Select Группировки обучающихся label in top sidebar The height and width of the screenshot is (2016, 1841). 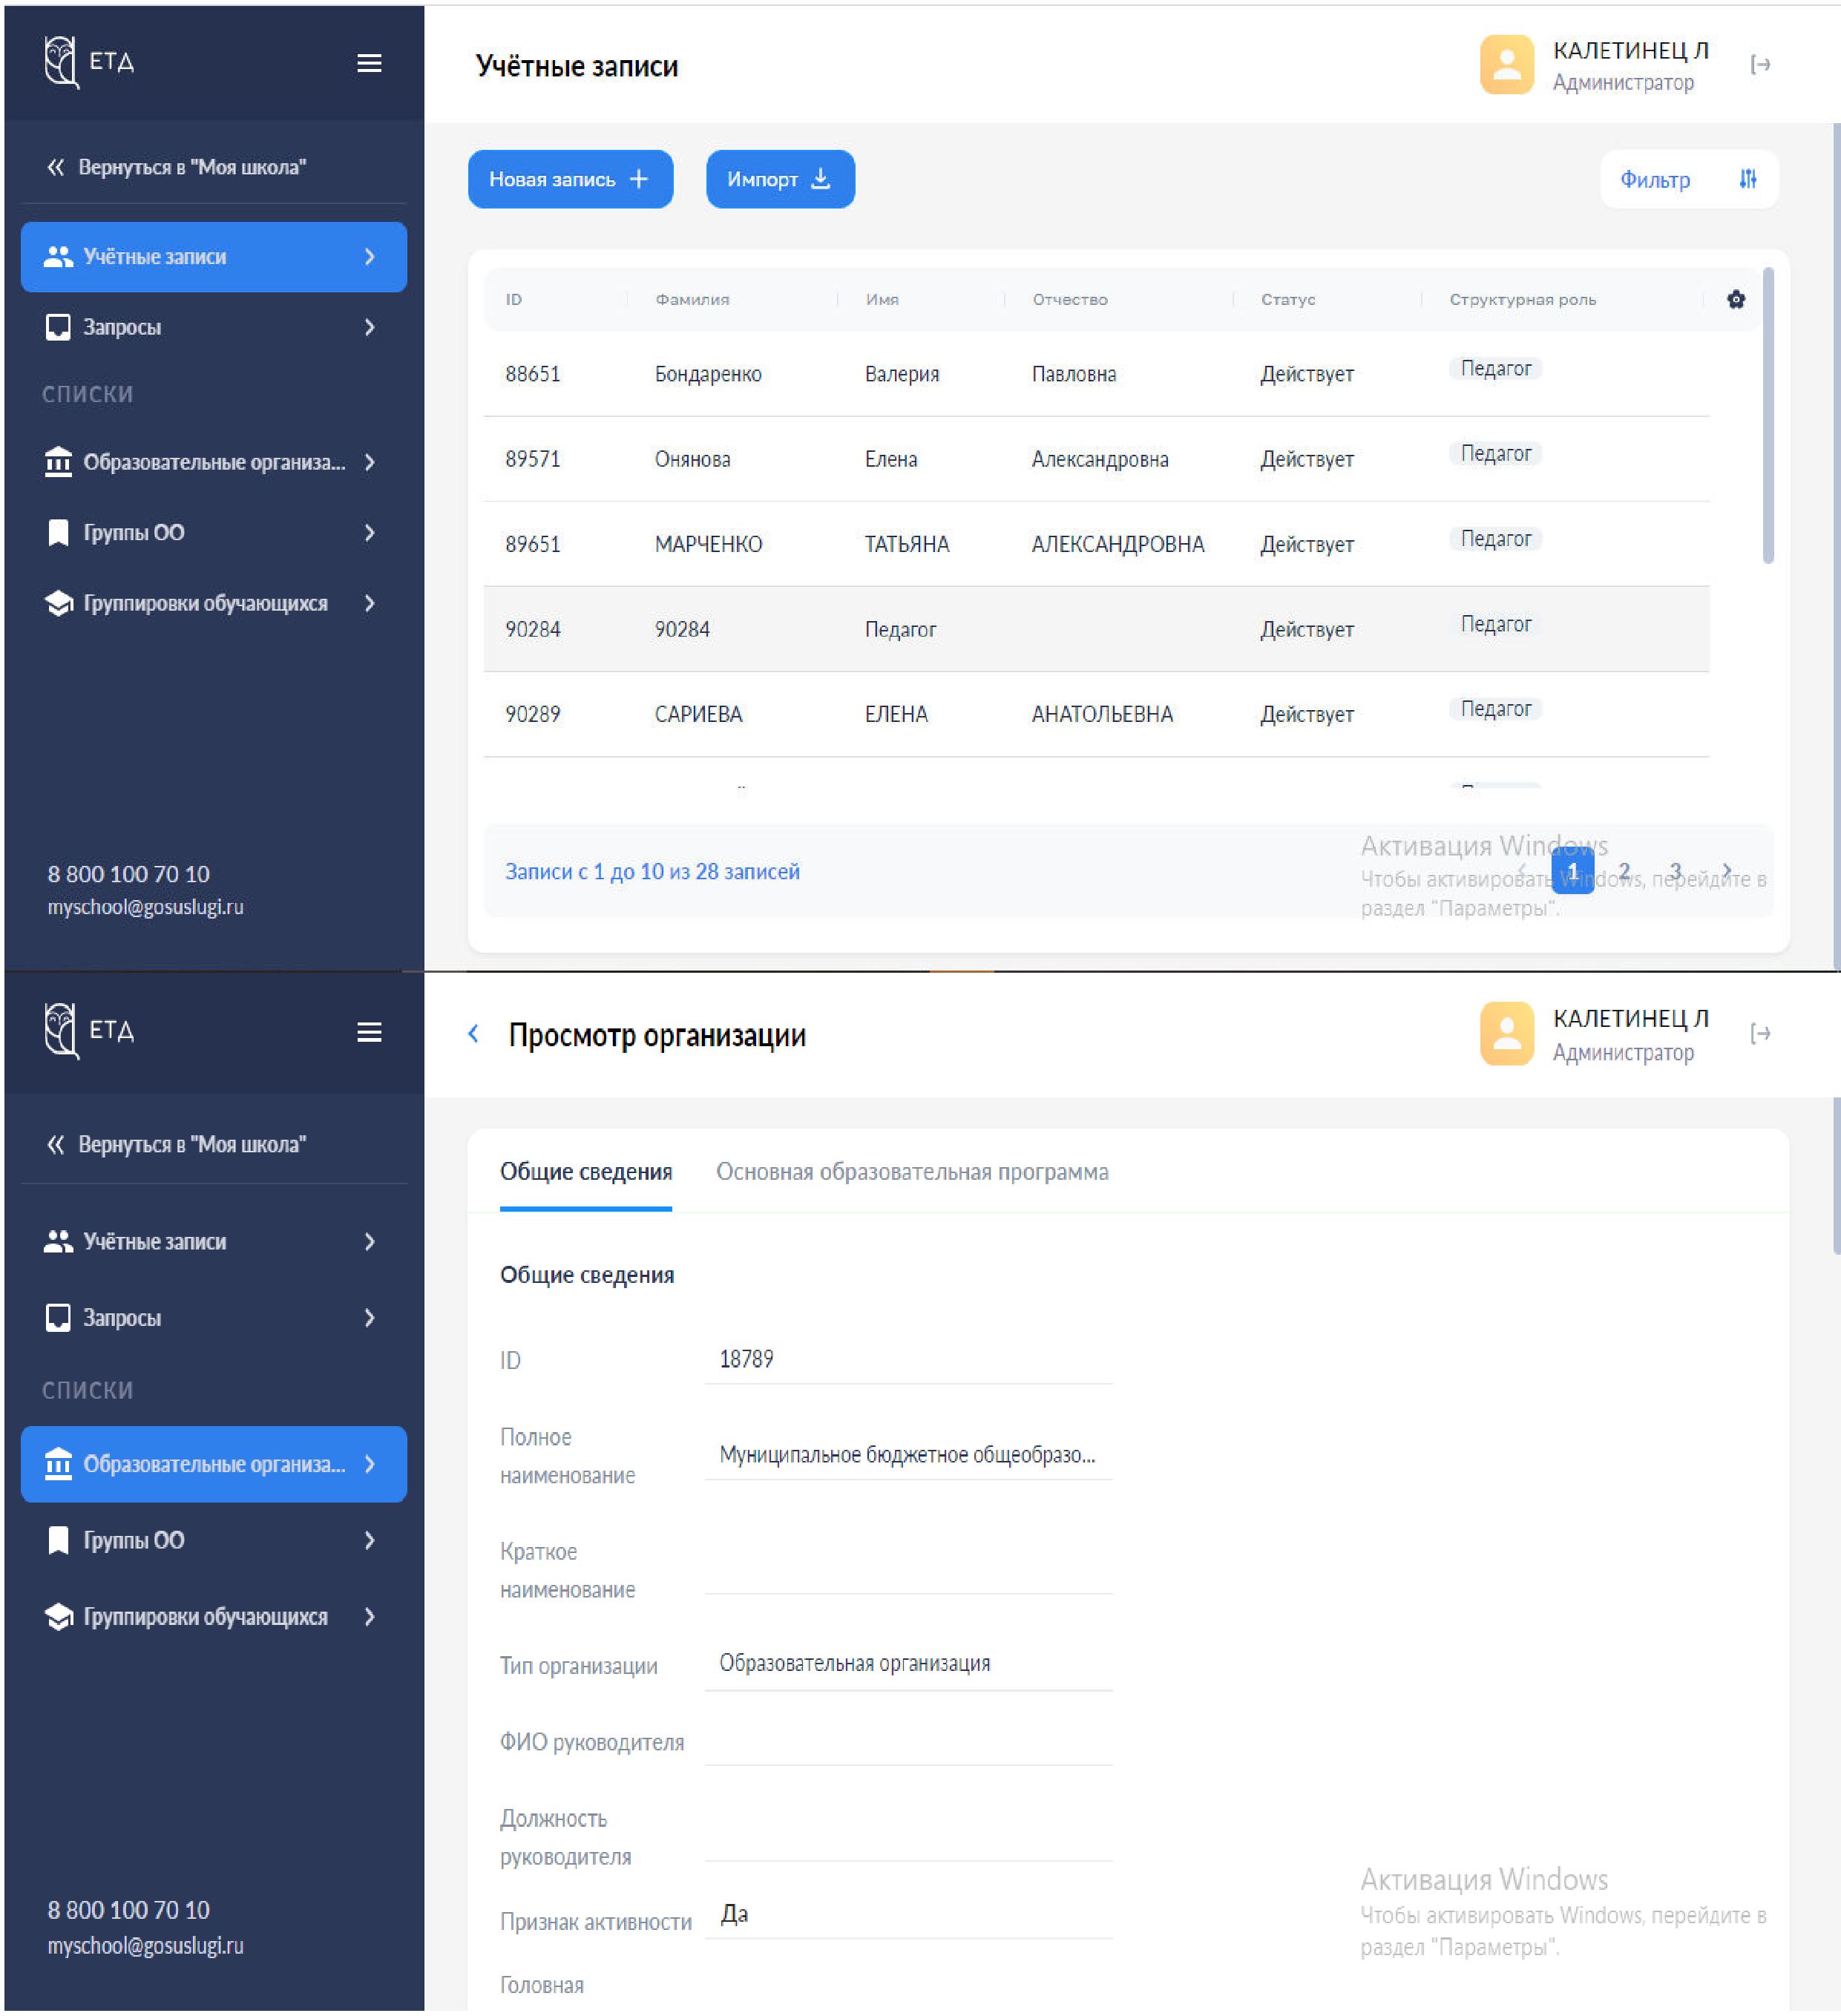pos(205,603)
